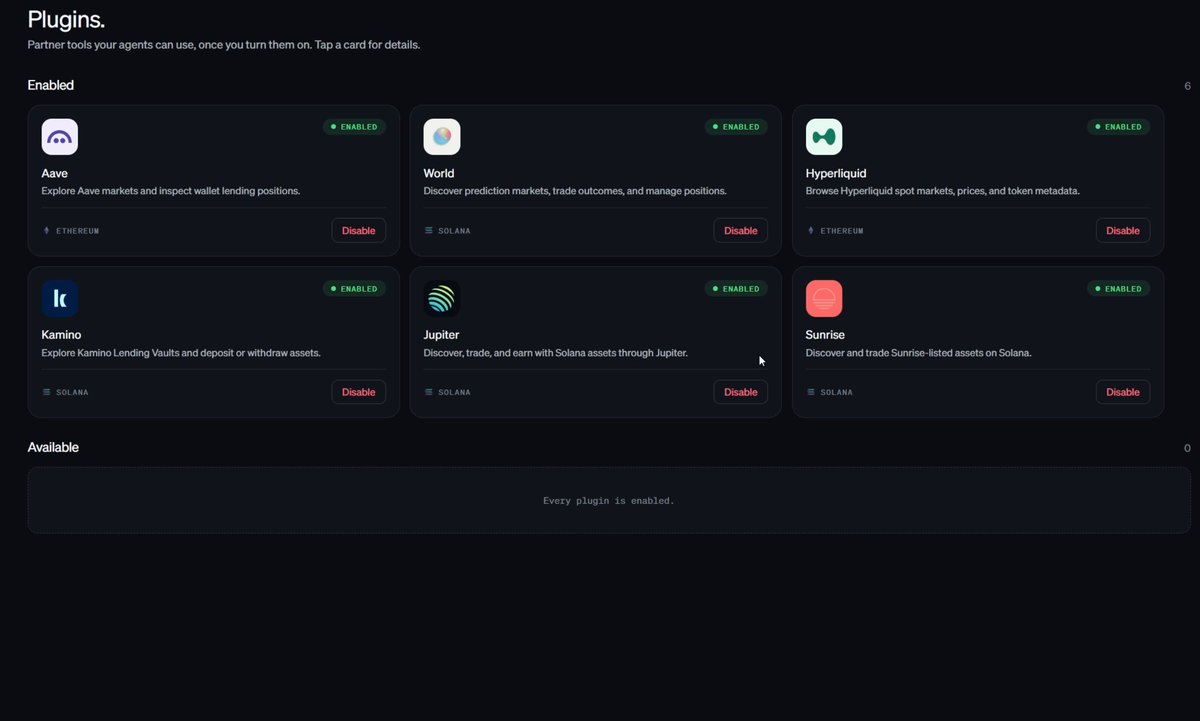Click 'Explore Aave markets' description text
The height and width of the screenshot is (721, 1200).
pos(171,191)
